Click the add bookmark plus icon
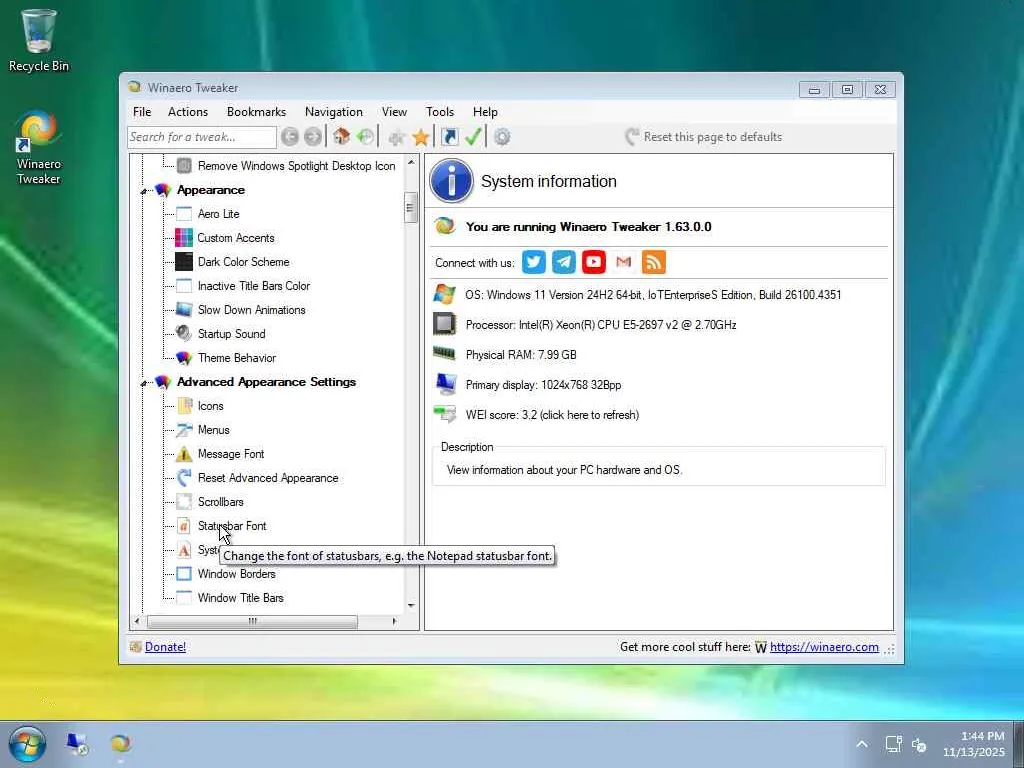 click(x=396, y=137)
